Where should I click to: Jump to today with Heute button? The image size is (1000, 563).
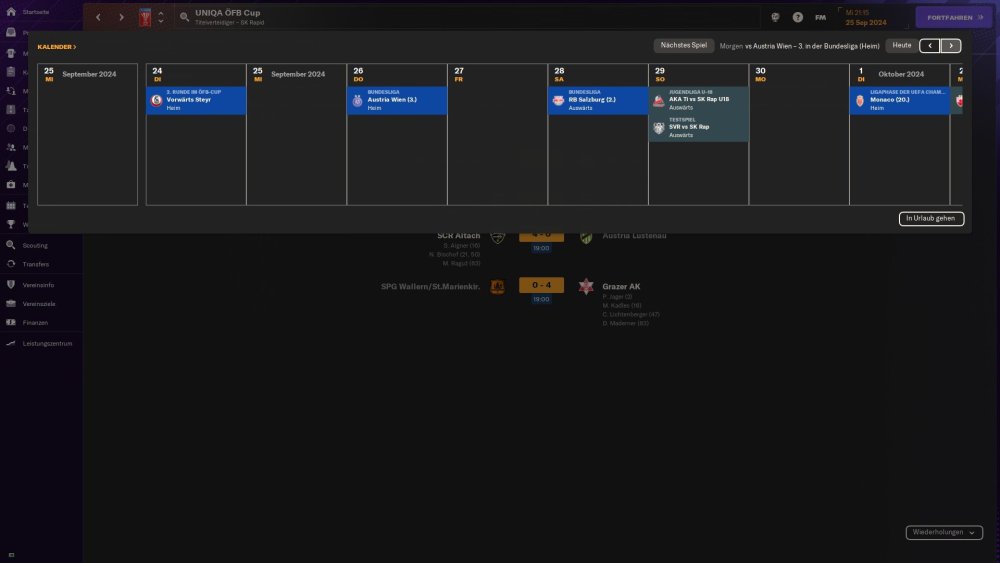pyautogui.click(x=901, y=46)
